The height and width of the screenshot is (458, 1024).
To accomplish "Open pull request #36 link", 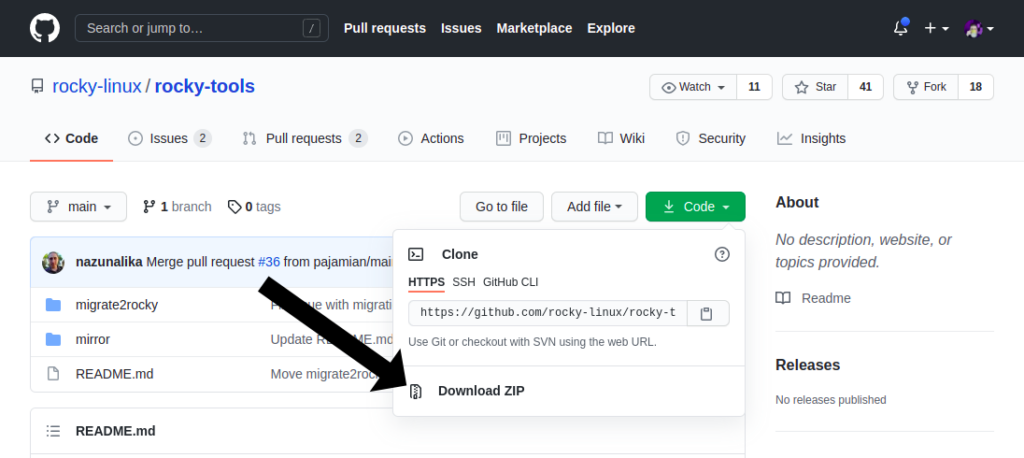I will (269, 262).
